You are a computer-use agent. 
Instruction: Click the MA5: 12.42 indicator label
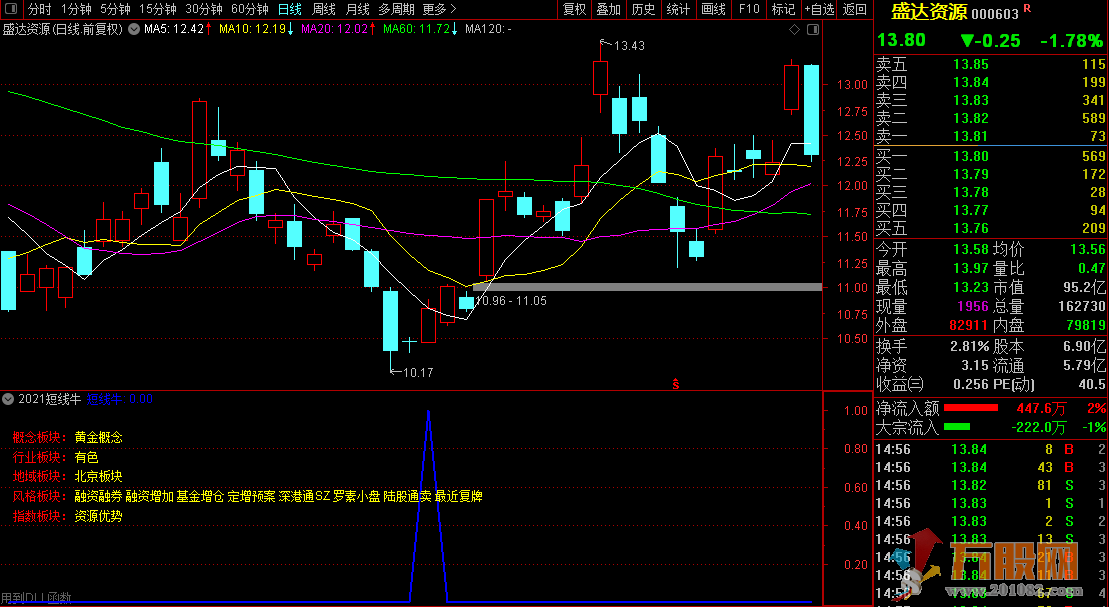174,29
